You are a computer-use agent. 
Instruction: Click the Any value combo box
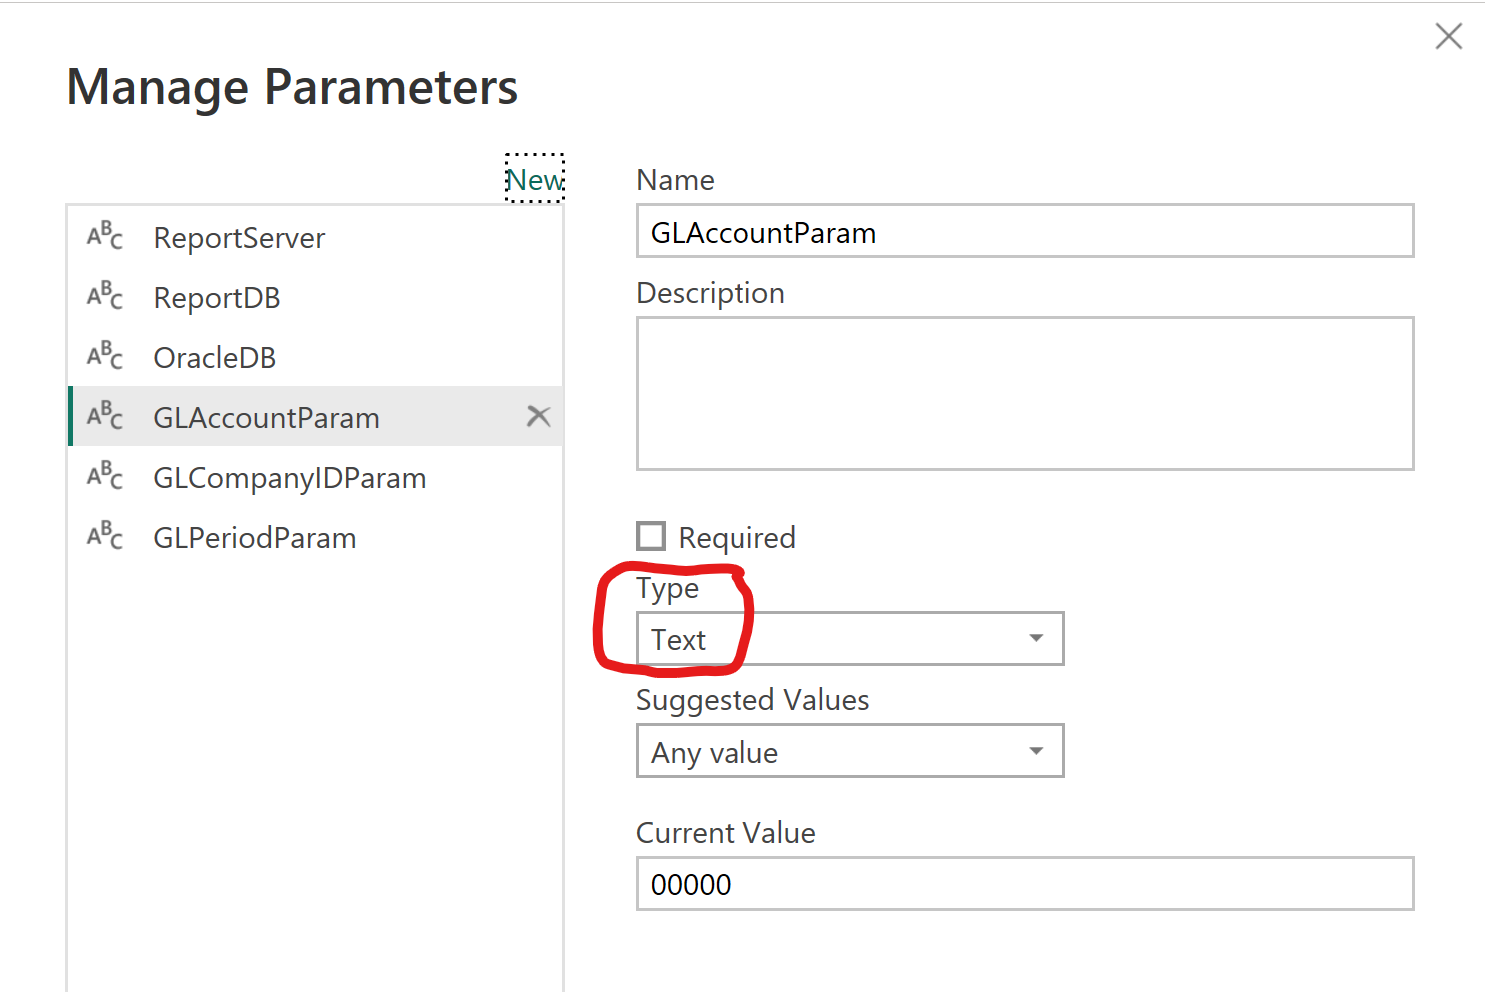pyautogui.click(x=850, y=751)
